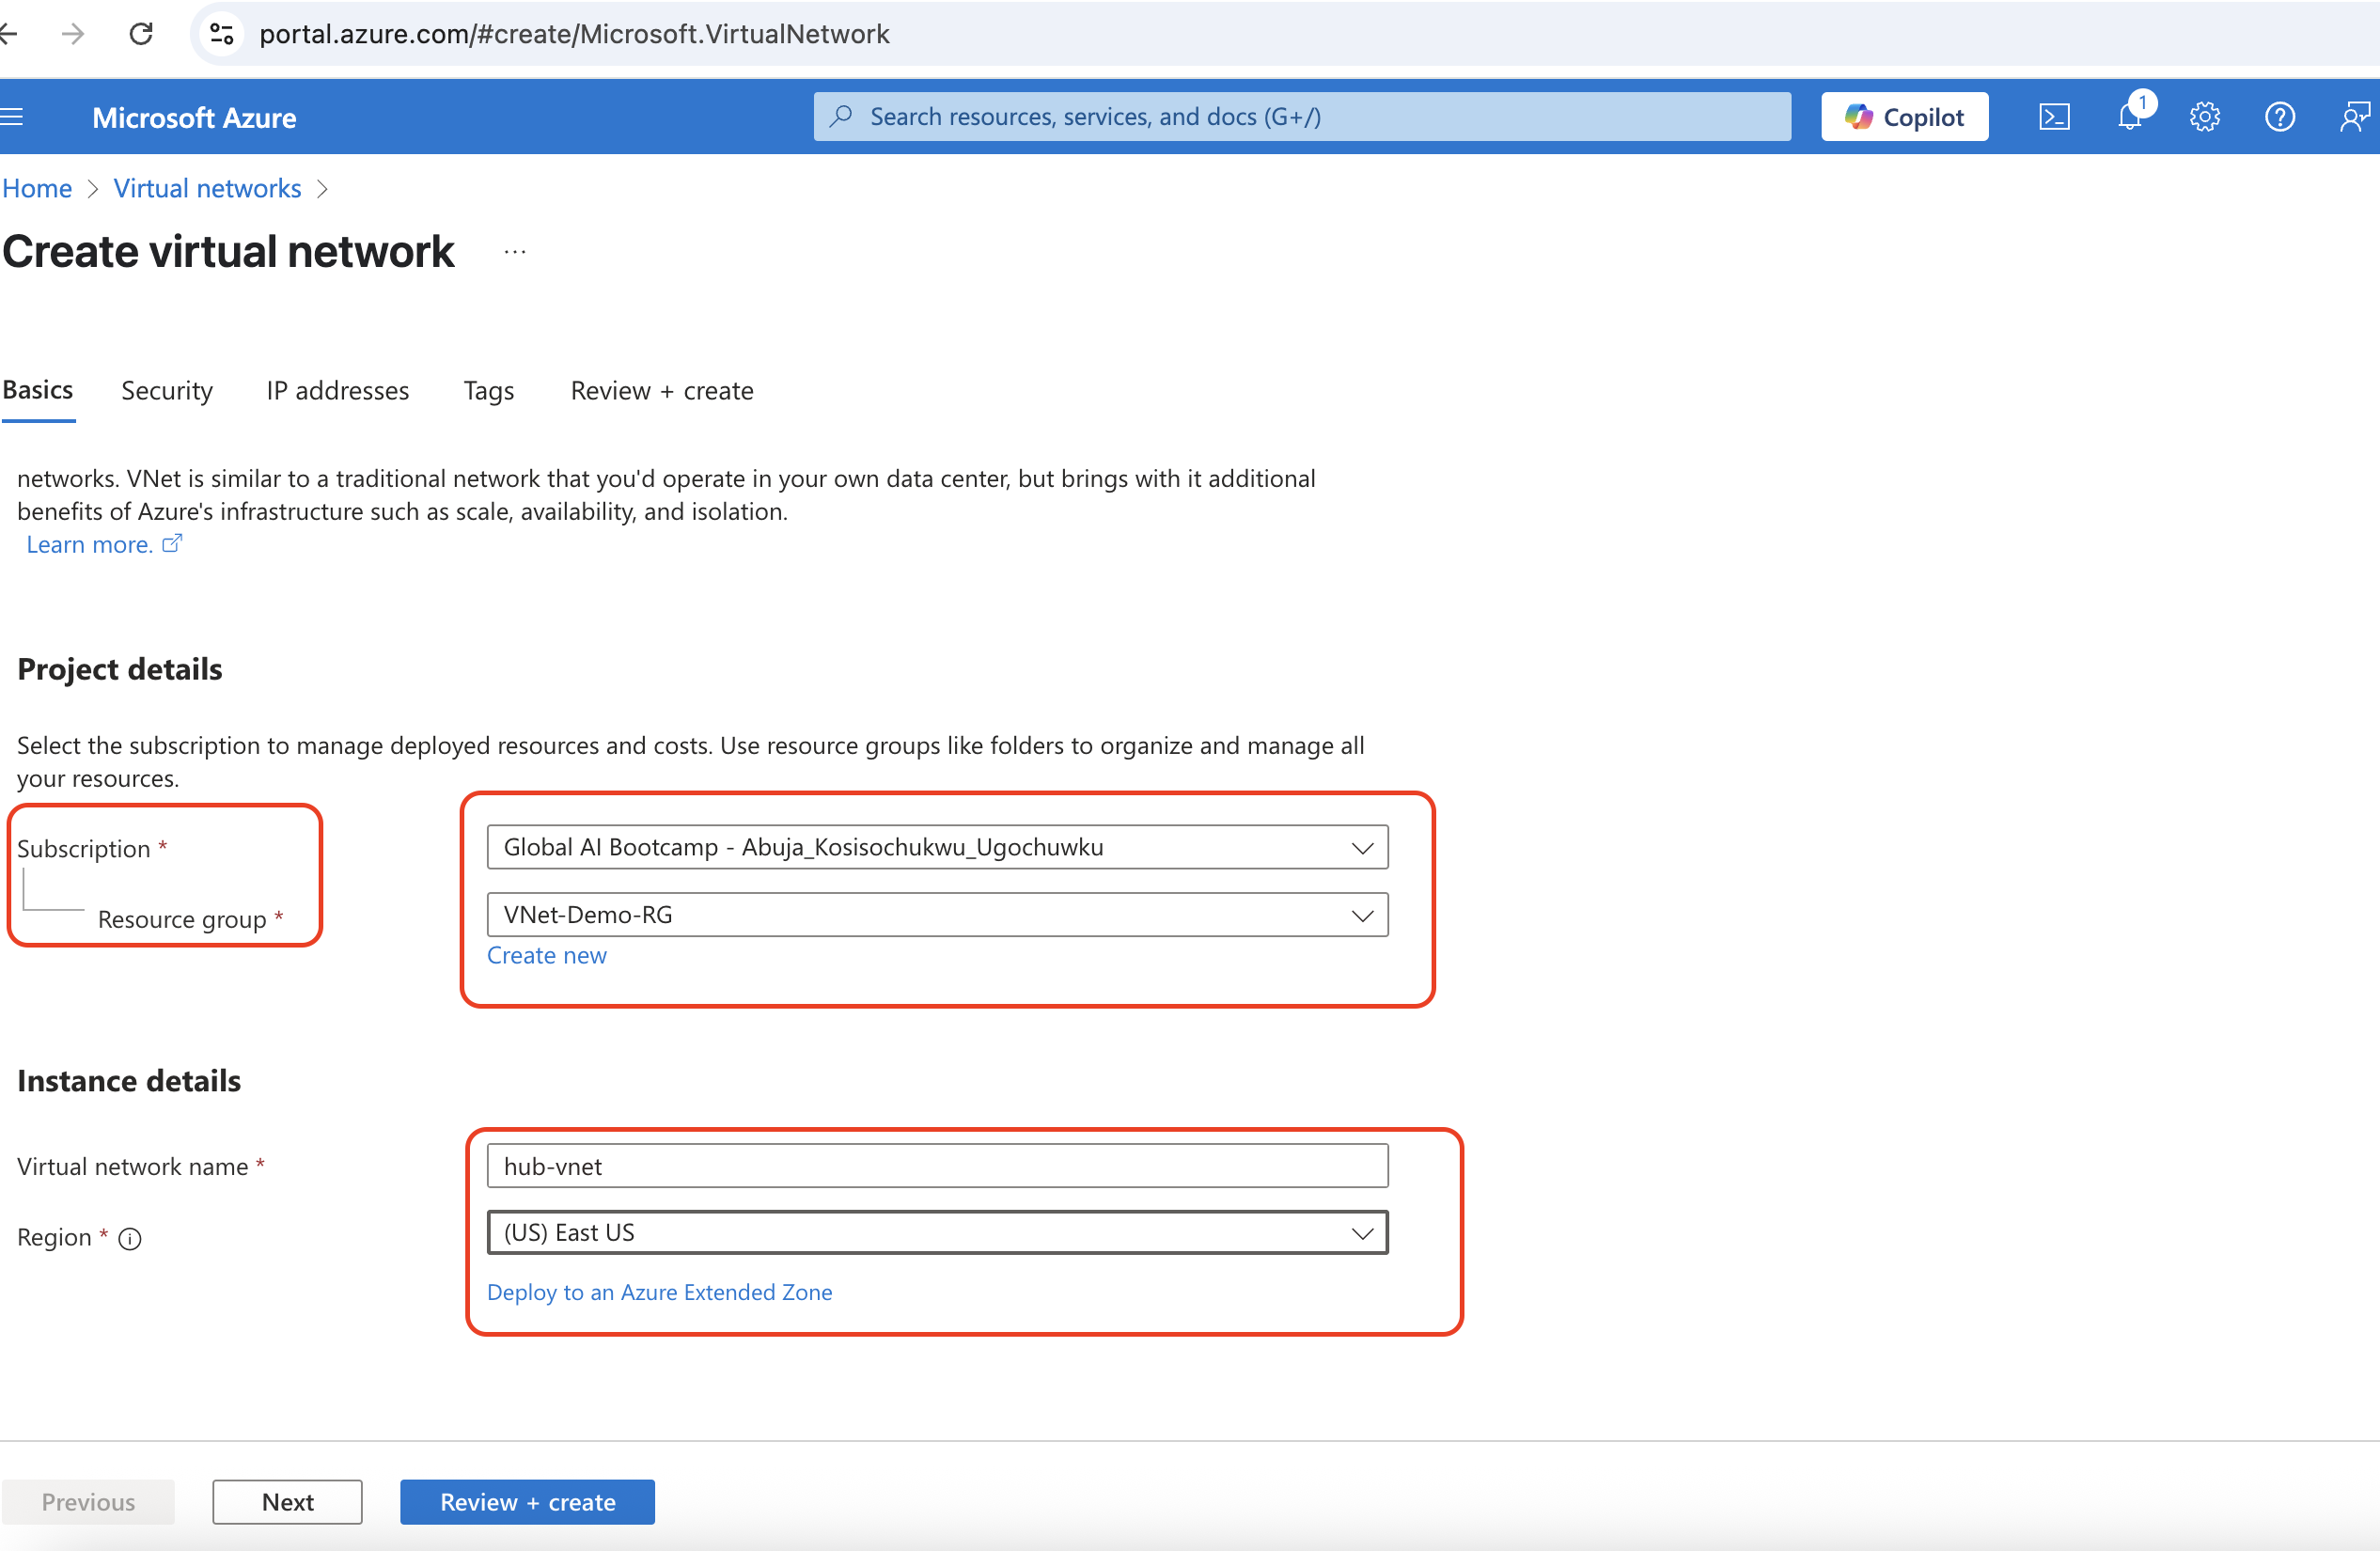Click the Create virtual network heading
This screenshot has width=2380, height=1551.
click(228, 252)
